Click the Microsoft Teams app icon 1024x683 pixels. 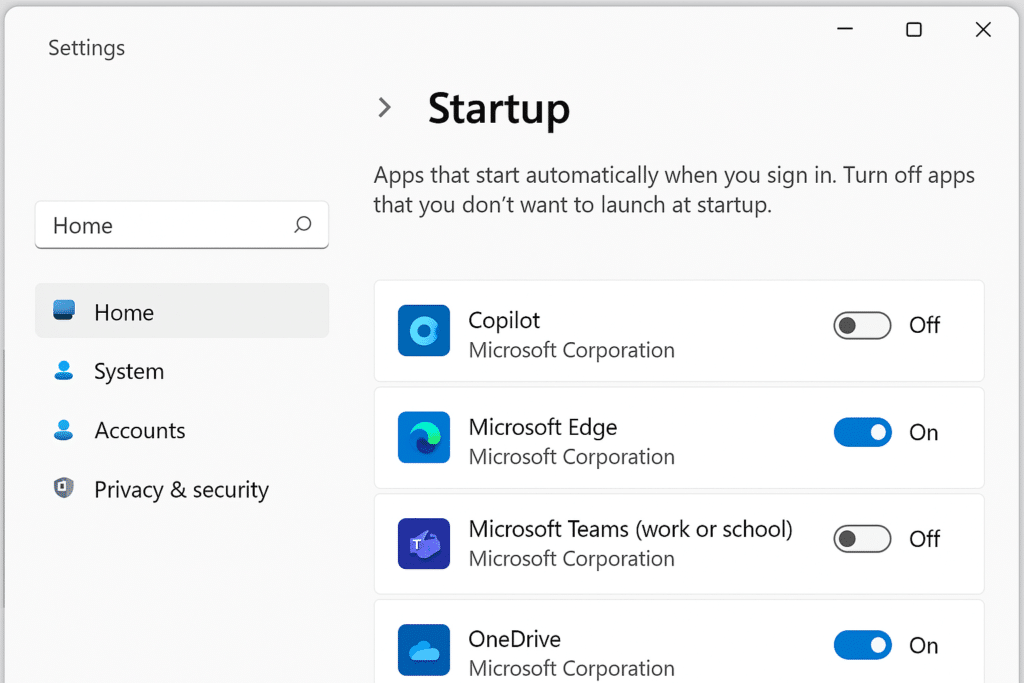(x=424, y=543)
